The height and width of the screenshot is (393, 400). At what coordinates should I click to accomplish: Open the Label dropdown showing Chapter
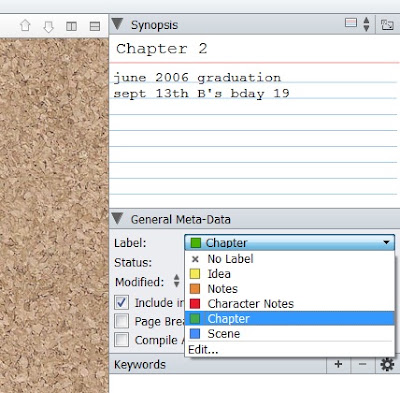pos(289,242)
